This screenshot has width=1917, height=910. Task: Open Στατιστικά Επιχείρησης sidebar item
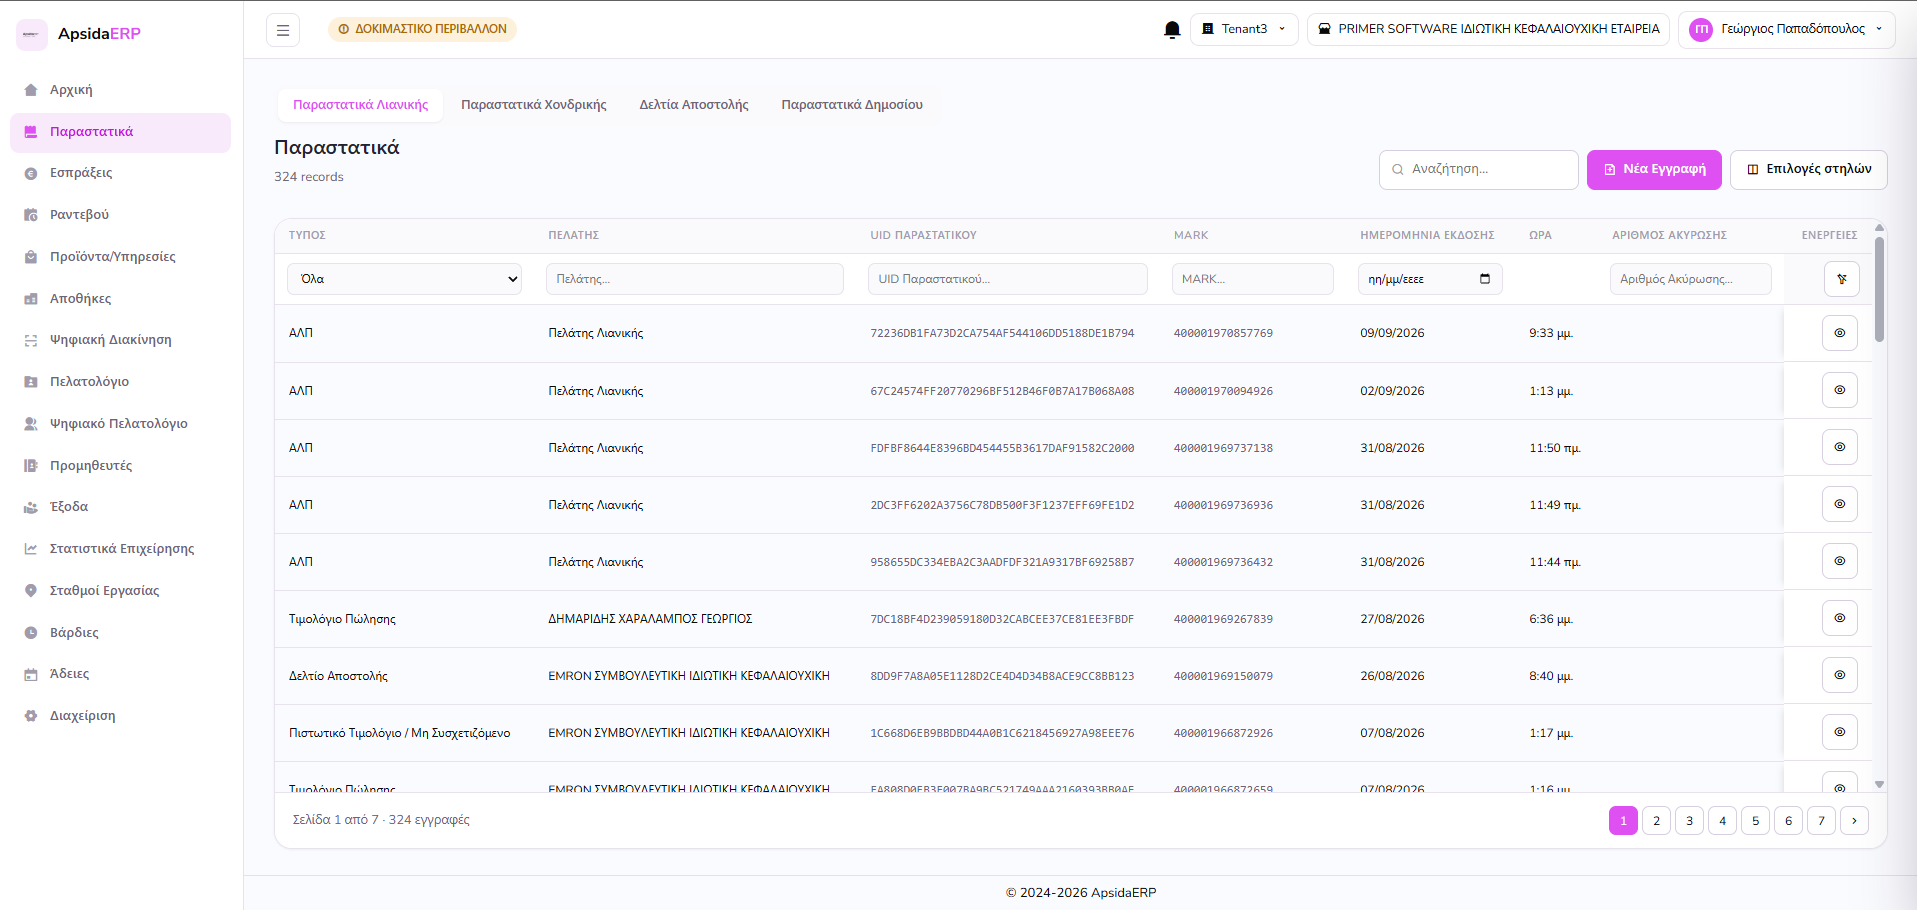point(120,549)
